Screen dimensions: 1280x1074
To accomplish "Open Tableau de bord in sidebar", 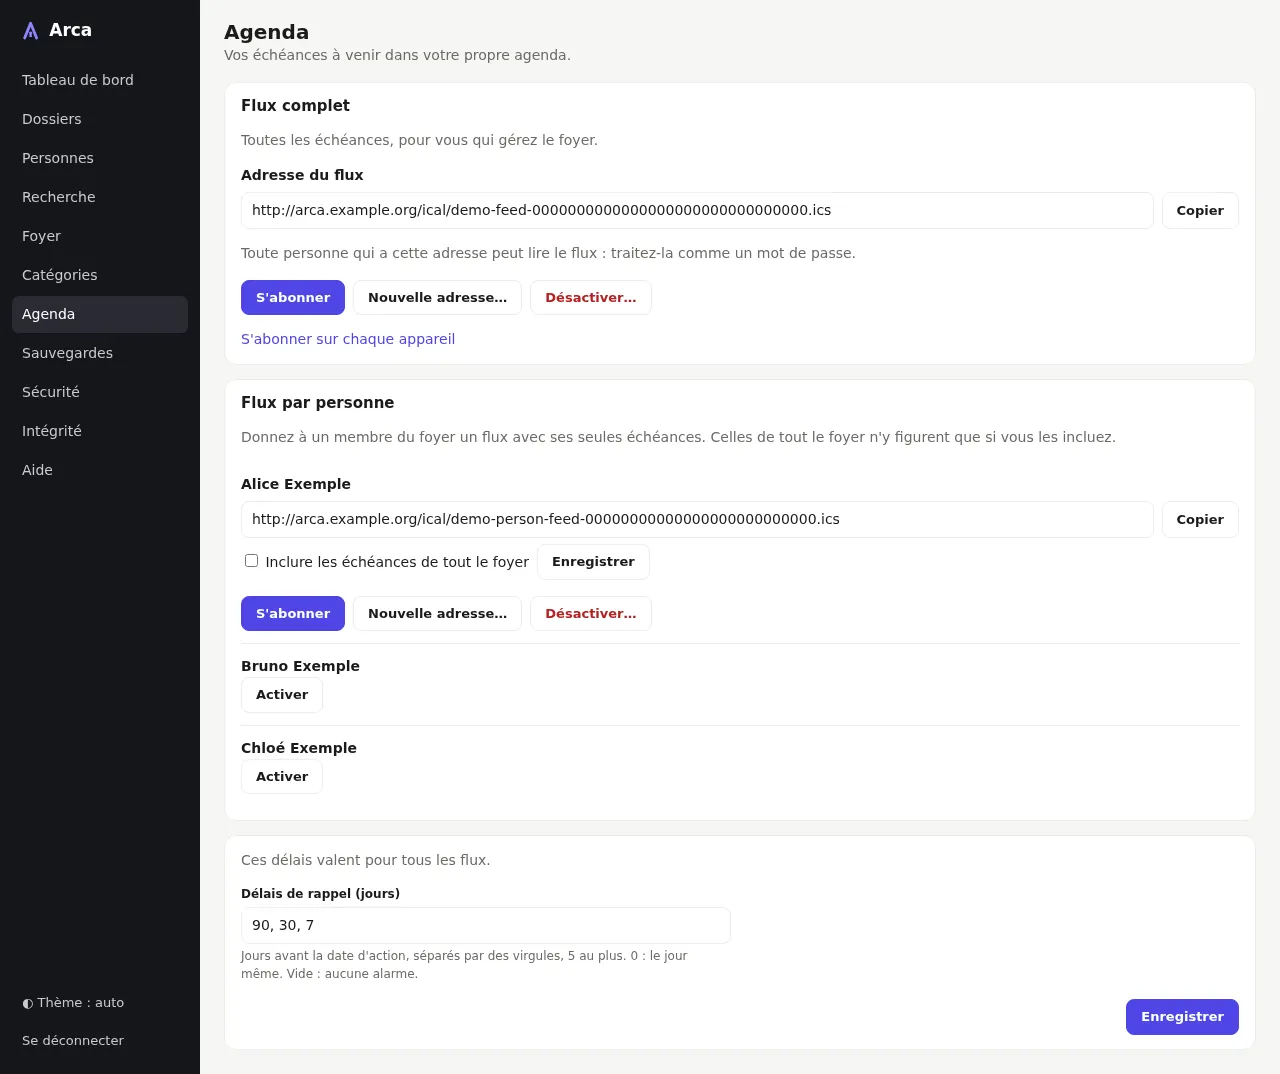I will click(x=100, y=80).
